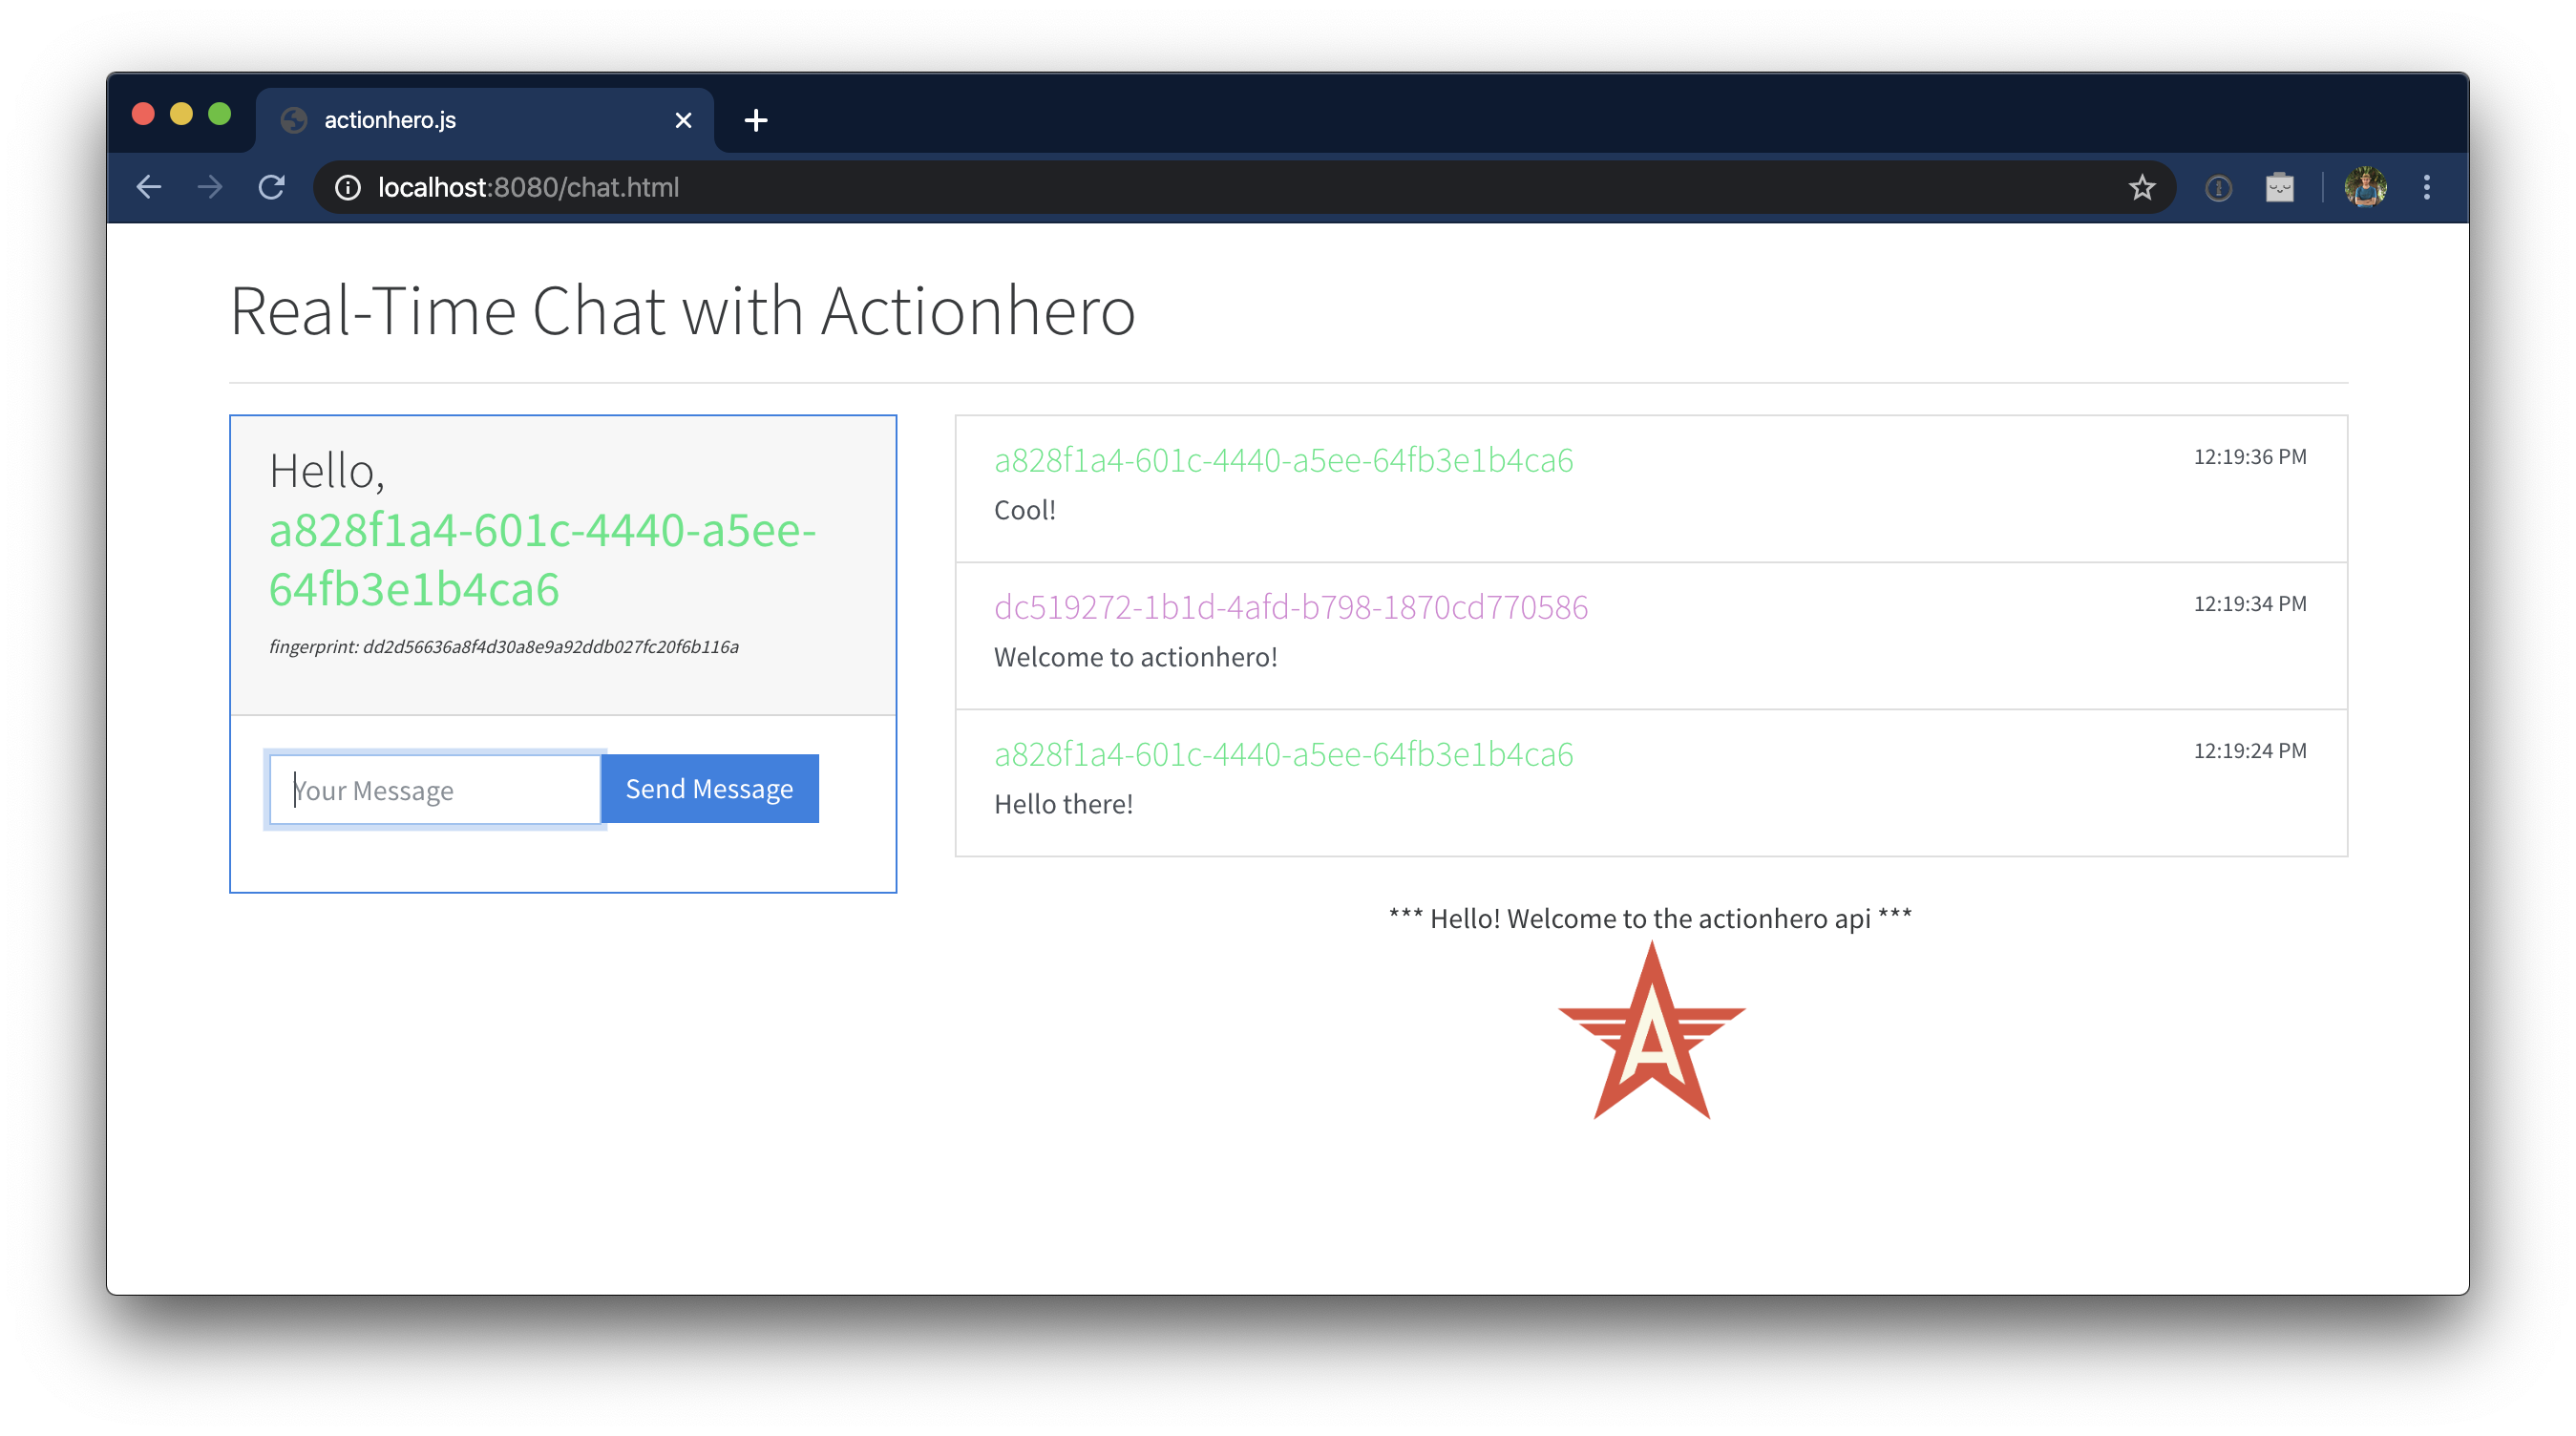
Task: Bookmark this page with the star icon
Action: click(x=2141, y=187)
